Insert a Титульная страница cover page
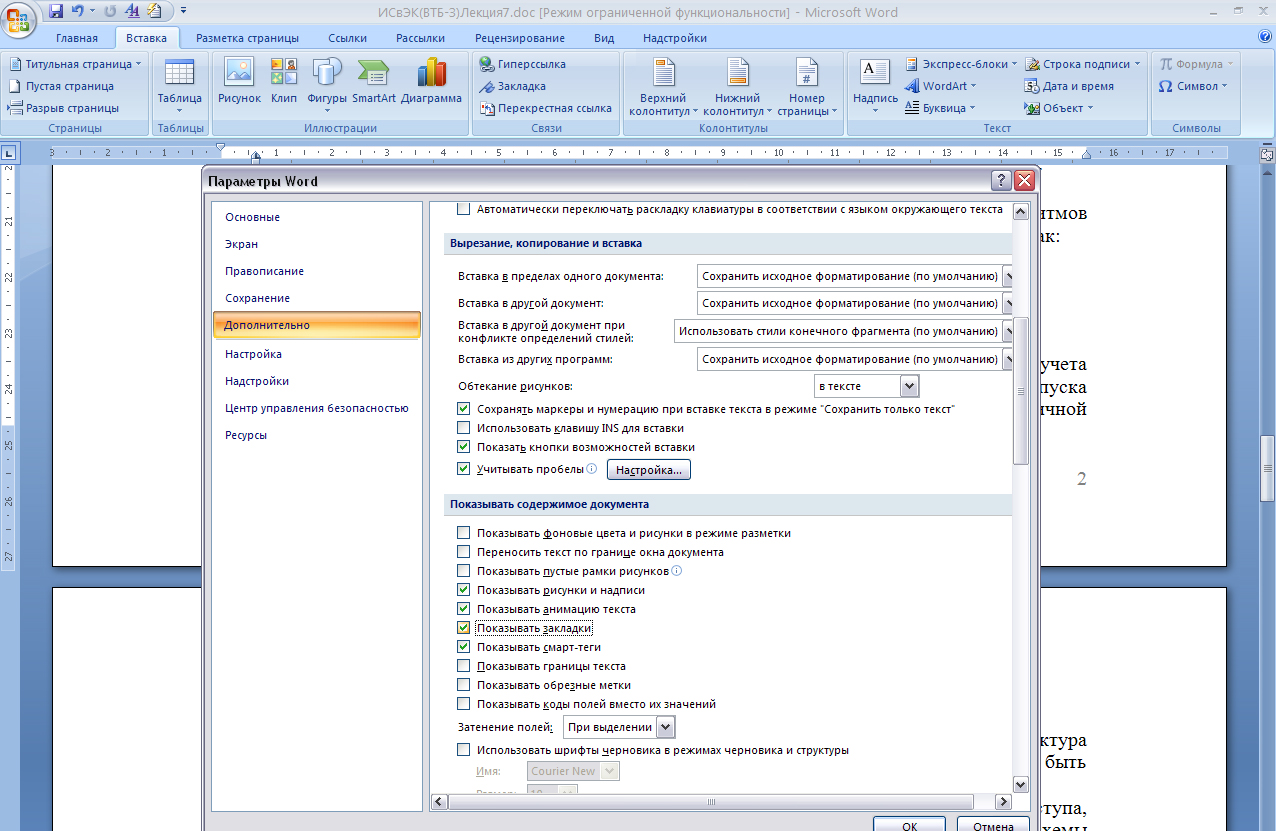1276x831 pixels. click(x=75, y=64)
